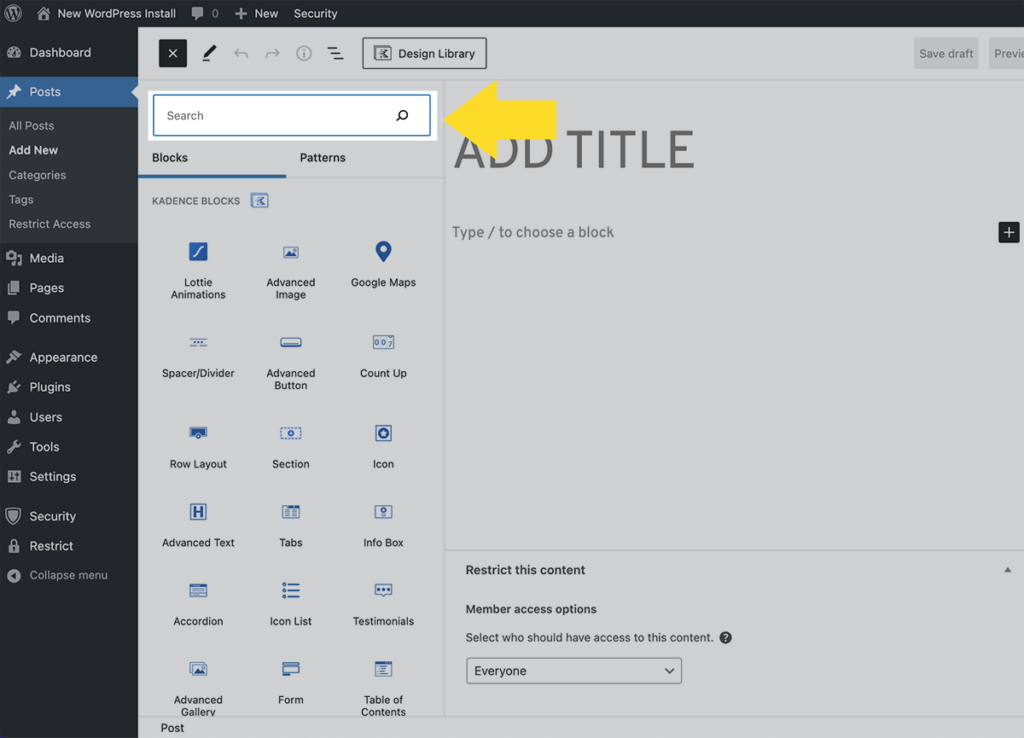The width and height of the screenshot is (1024, 738).
Task: Click the access help question mark
Action: (x=726, y=637)
